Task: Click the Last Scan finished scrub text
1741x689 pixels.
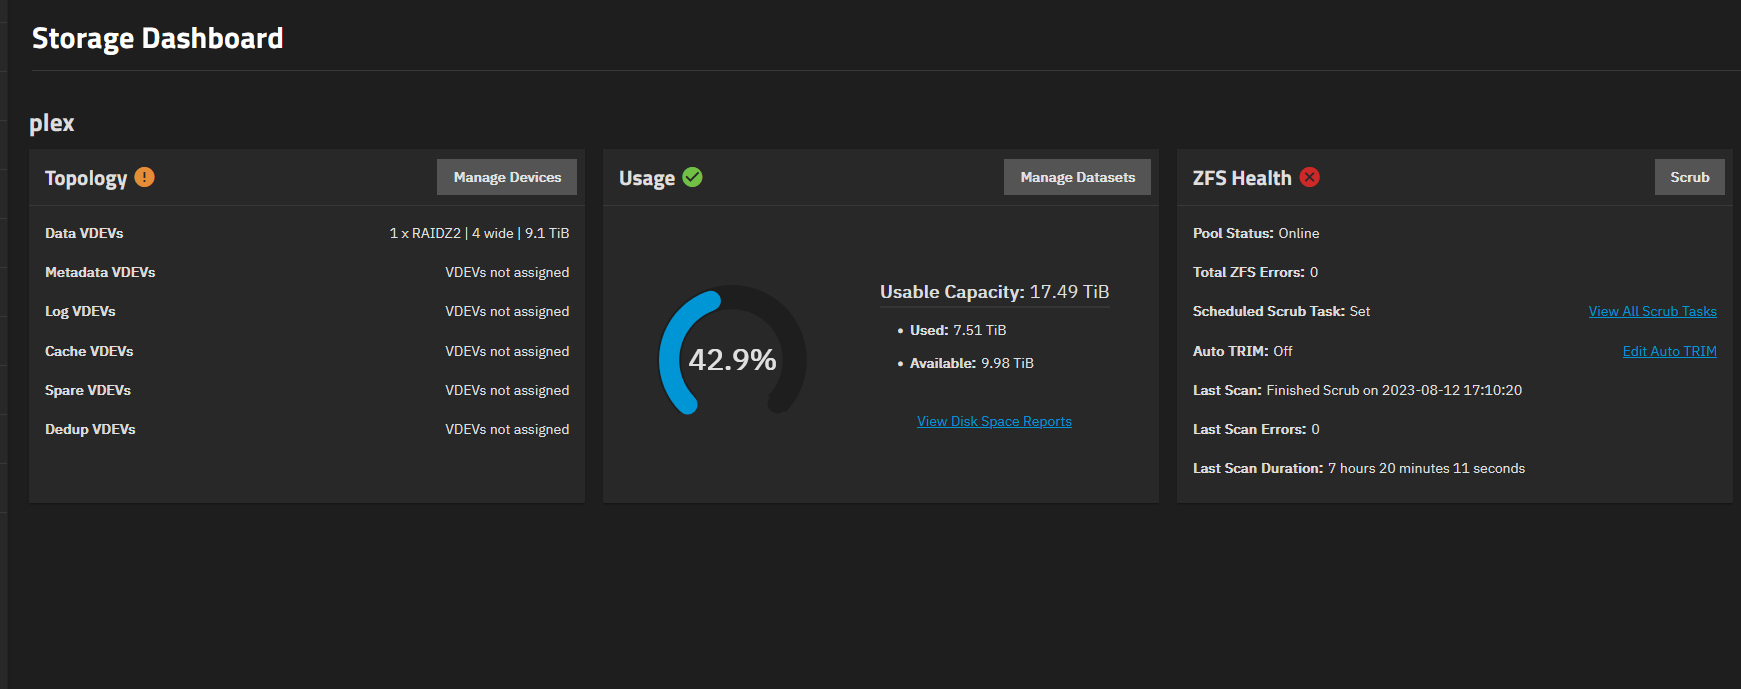Action: pos(1393,390)
